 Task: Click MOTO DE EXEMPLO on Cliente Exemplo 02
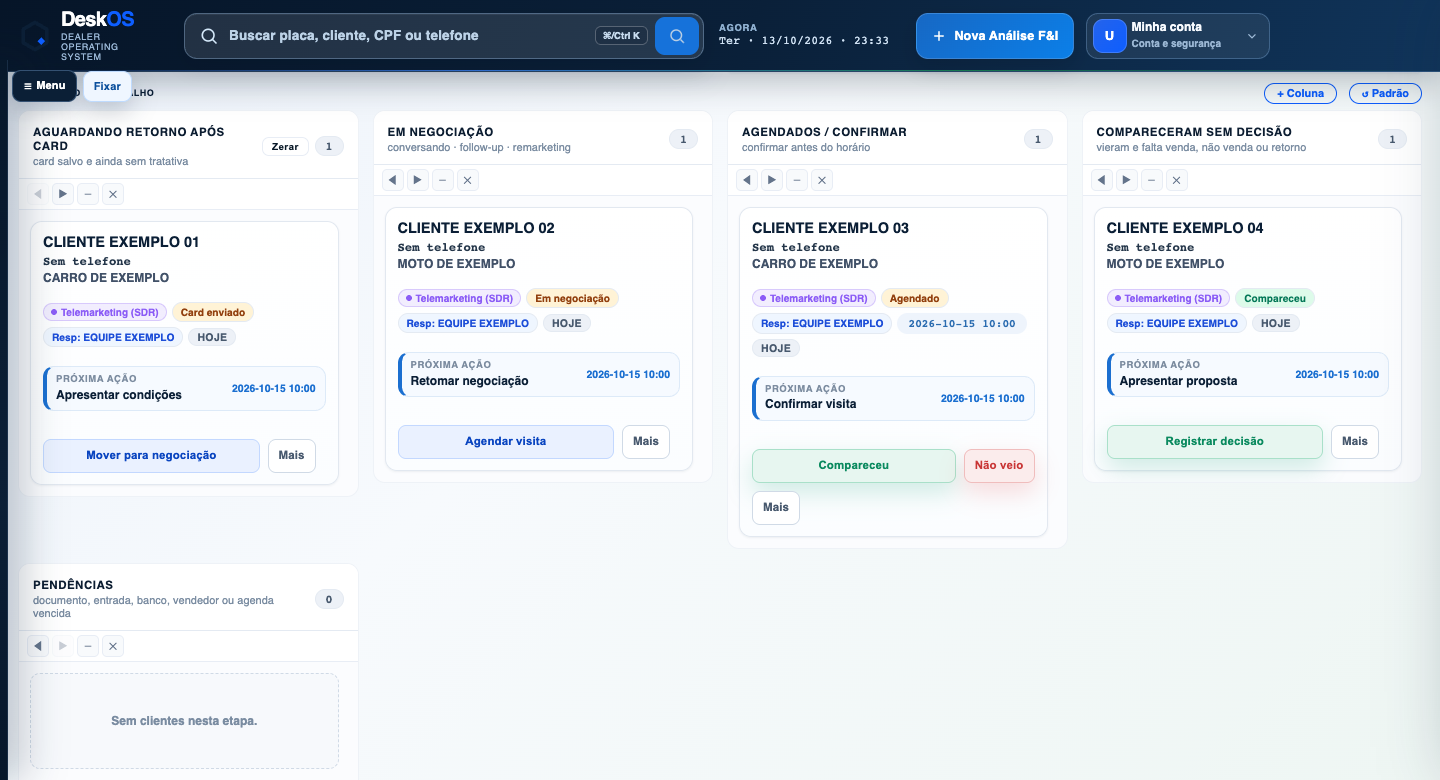[457, 264]
